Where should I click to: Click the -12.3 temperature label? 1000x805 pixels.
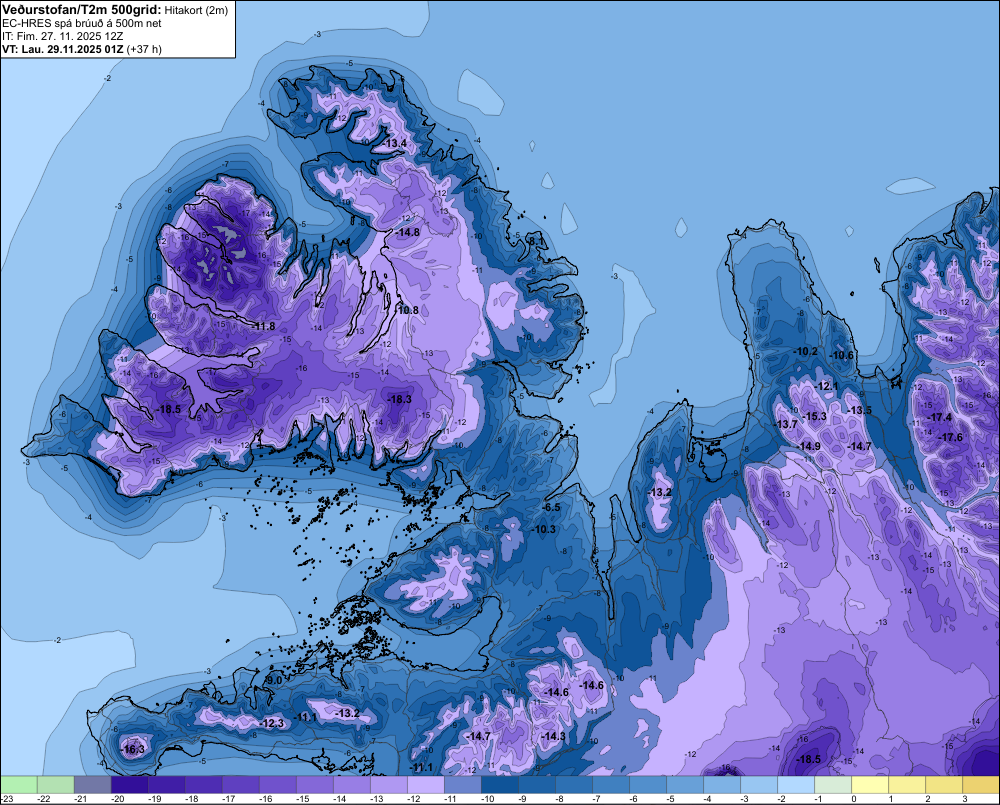click(x=272, y=723)
